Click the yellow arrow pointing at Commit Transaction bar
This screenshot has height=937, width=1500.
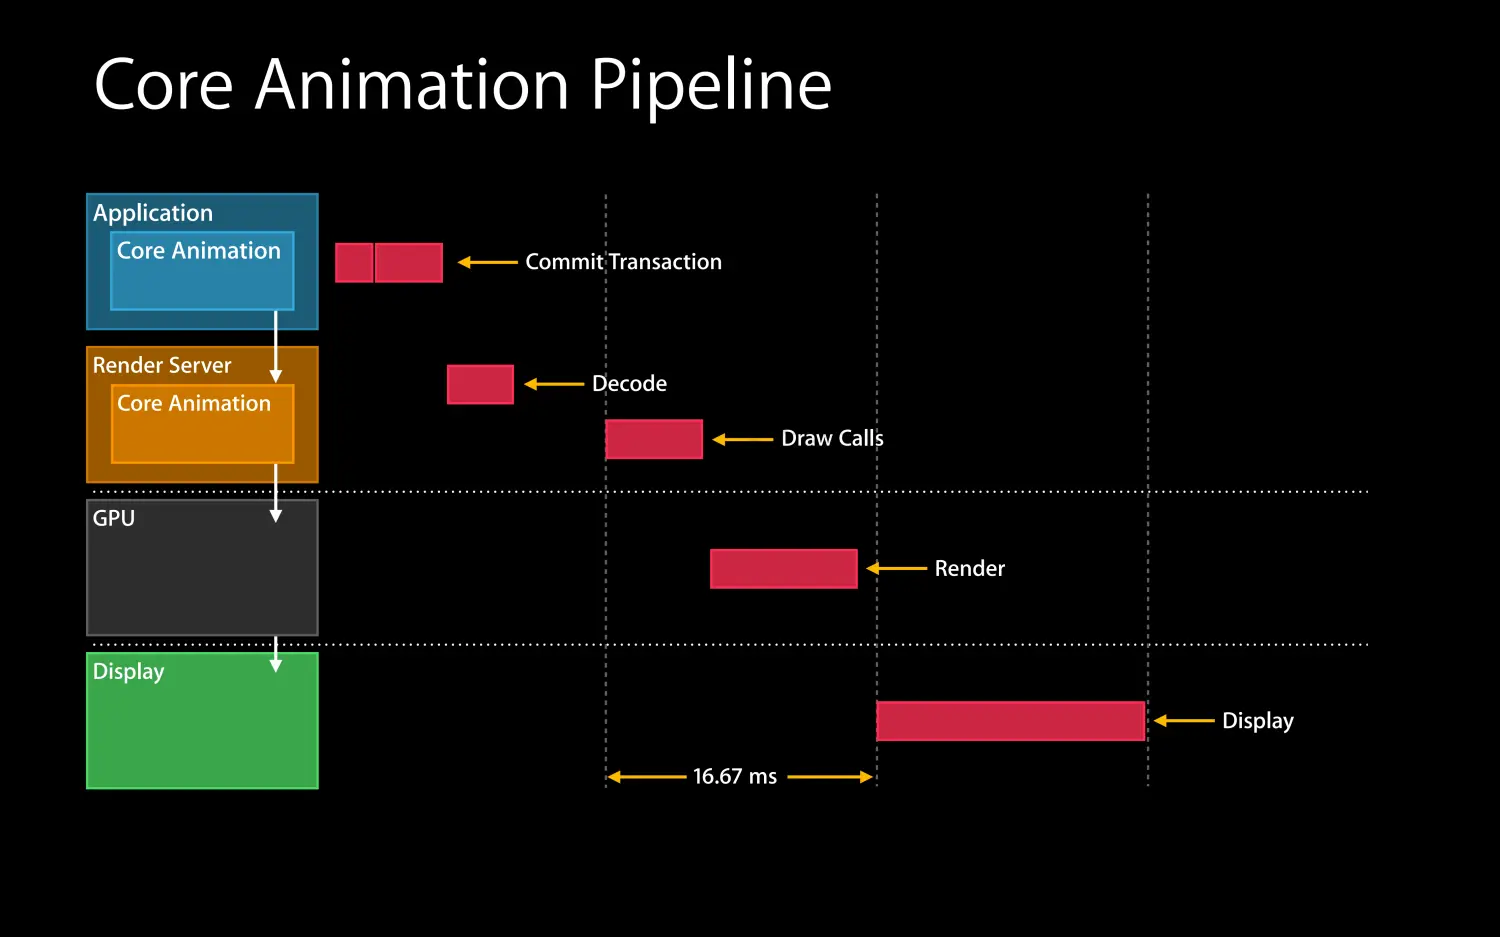click(487, 262)
